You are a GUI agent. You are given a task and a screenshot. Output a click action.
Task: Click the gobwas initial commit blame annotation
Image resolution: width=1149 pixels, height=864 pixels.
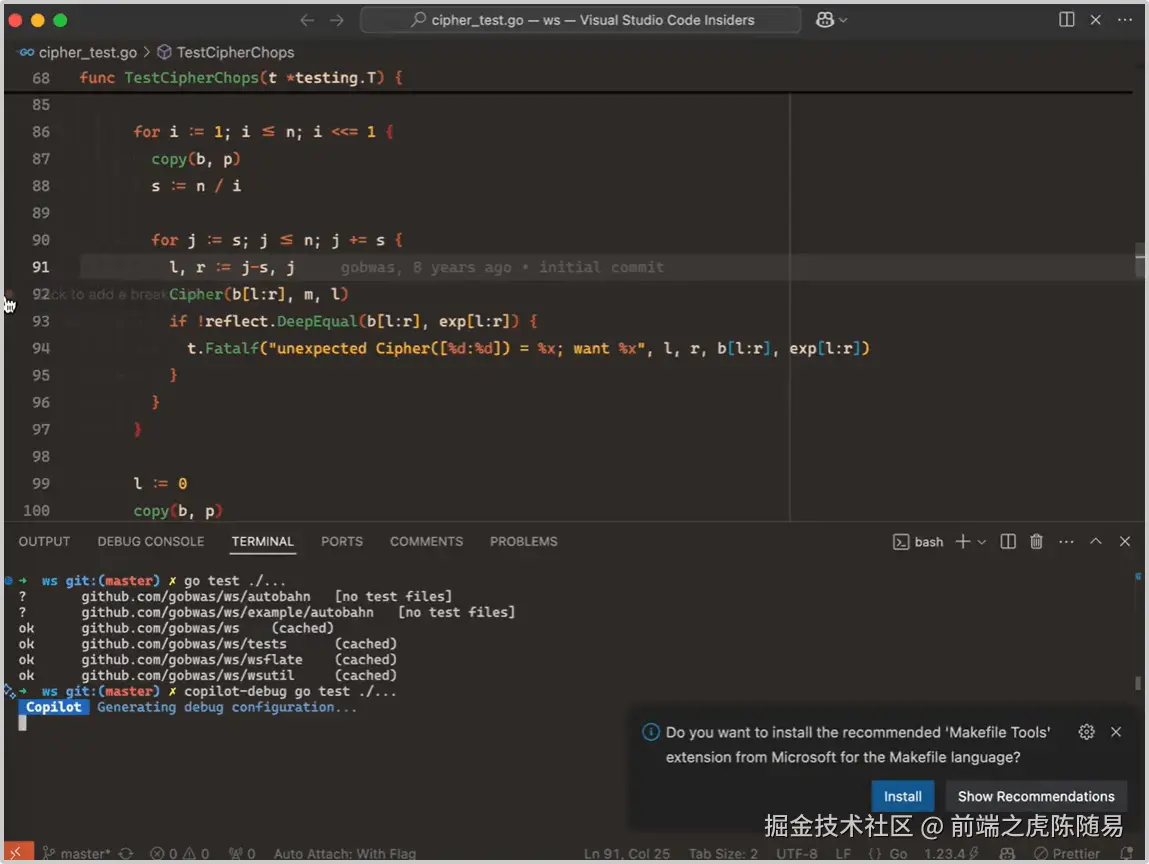[x=502, y=267]
